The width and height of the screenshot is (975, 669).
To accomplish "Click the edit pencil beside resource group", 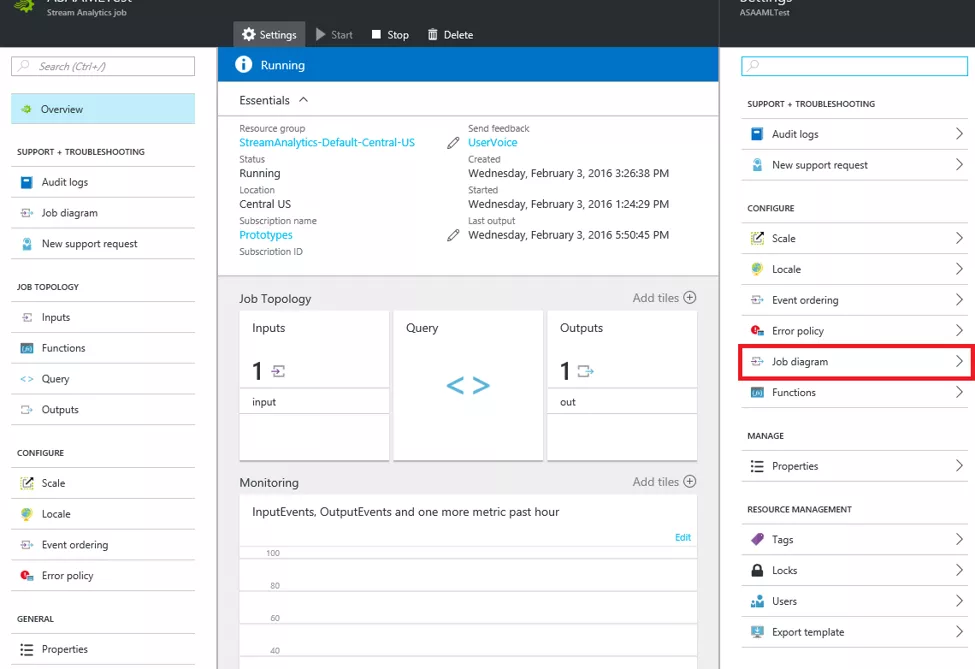I will click(x=453, y=143).
